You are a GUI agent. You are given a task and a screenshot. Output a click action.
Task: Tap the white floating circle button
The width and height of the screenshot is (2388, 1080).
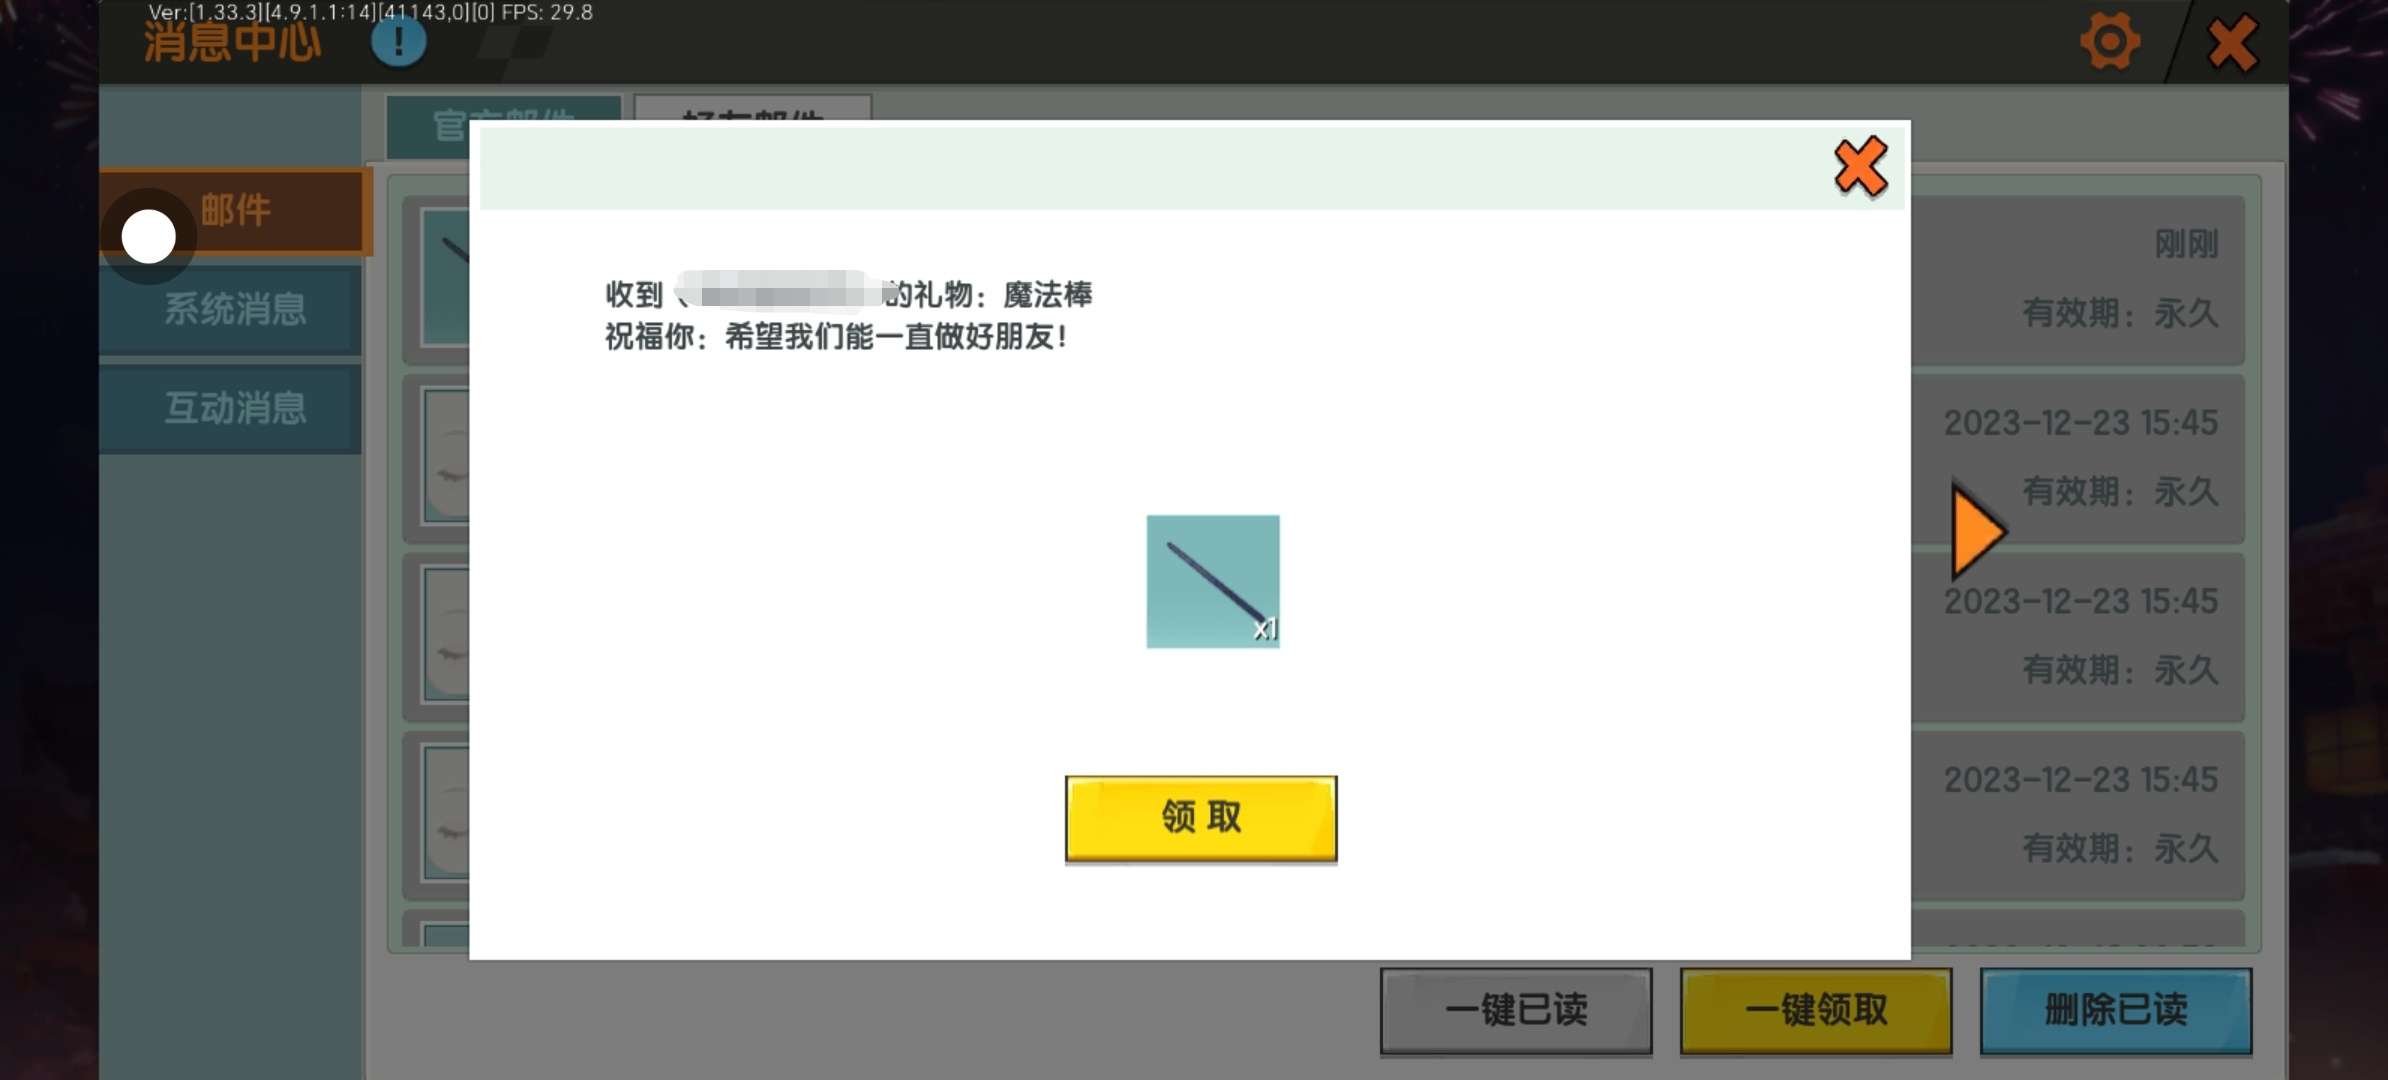click(x=148, y=237)
